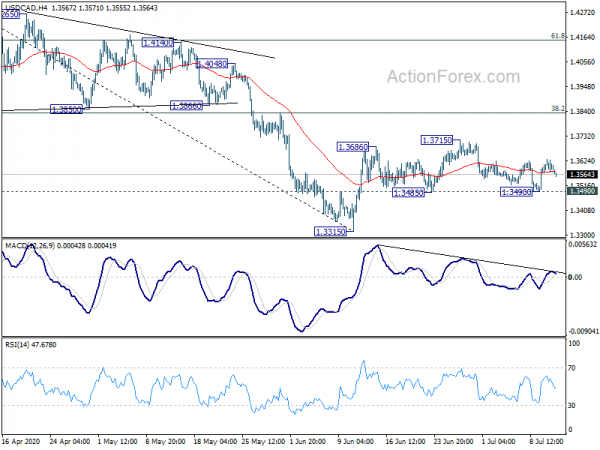Click the 1.41640 price axis value

(582, 37)
